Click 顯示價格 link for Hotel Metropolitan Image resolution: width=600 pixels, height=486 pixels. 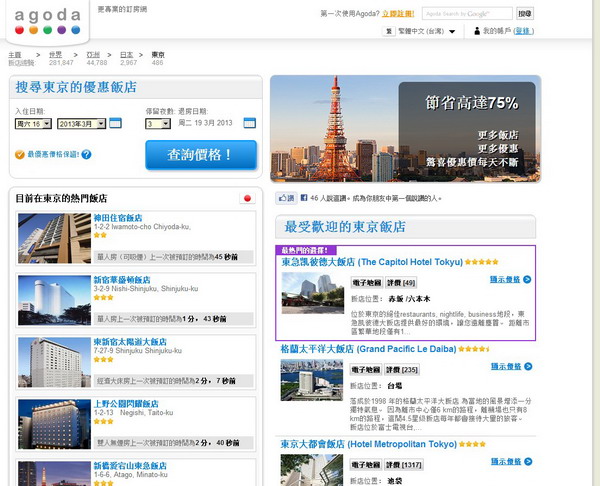[506, 462]
